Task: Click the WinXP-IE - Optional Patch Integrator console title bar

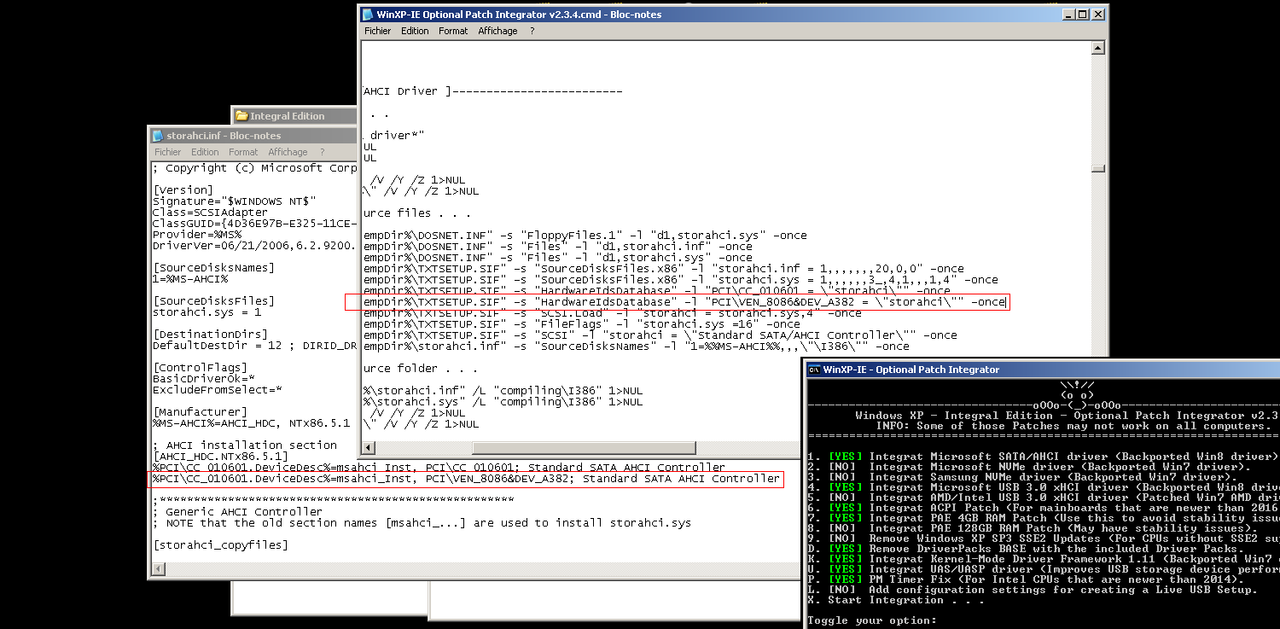Action: coord(1042,369)
